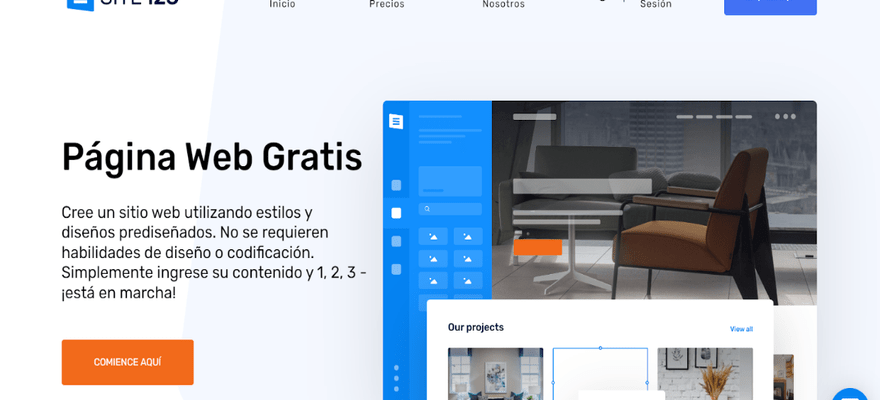Screen dimensions: 880x400
Task: Click the three-dot menu in the mockup image
Action: click(x=785, y=117)
